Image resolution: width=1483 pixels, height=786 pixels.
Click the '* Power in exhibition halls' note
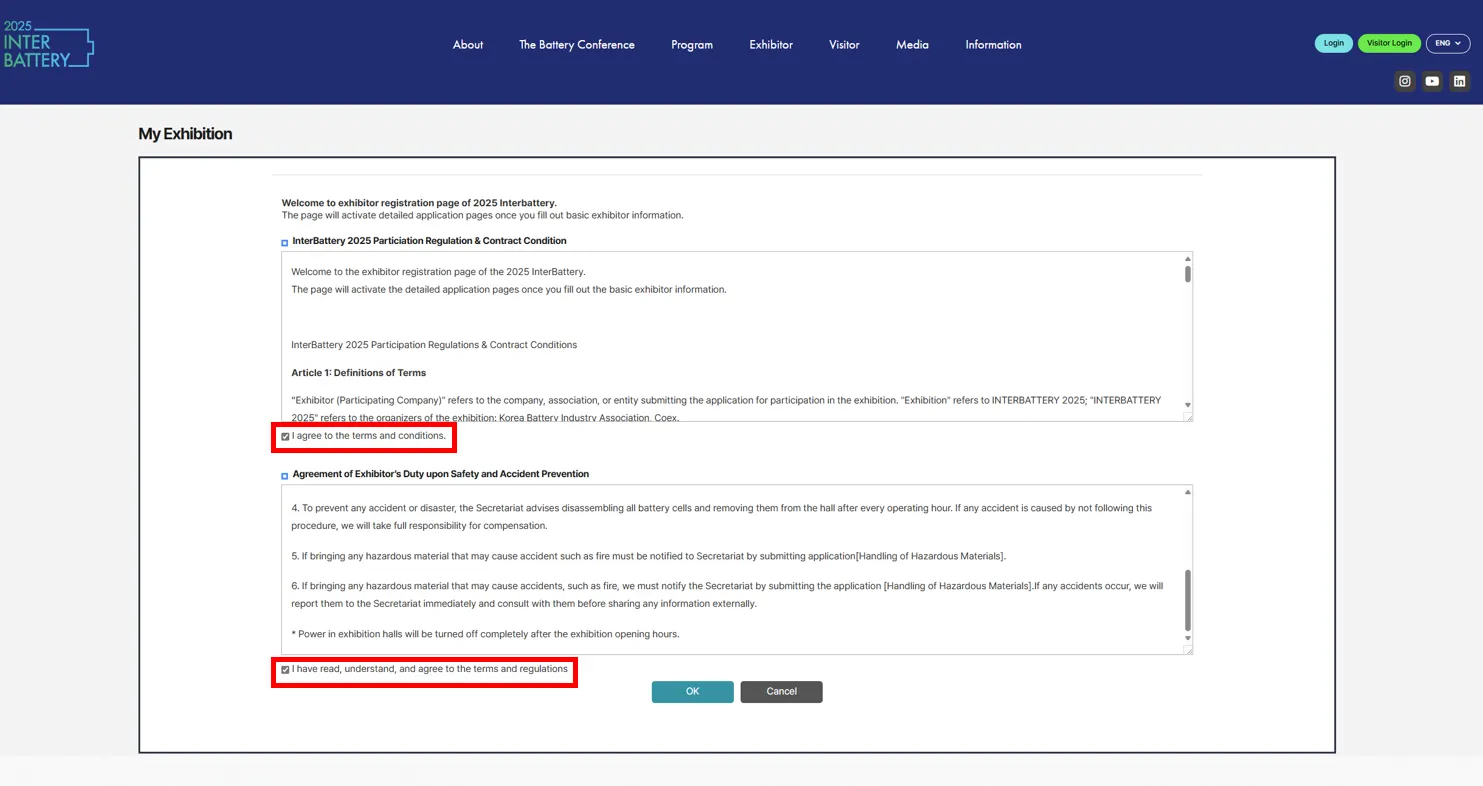coord(485,634)
